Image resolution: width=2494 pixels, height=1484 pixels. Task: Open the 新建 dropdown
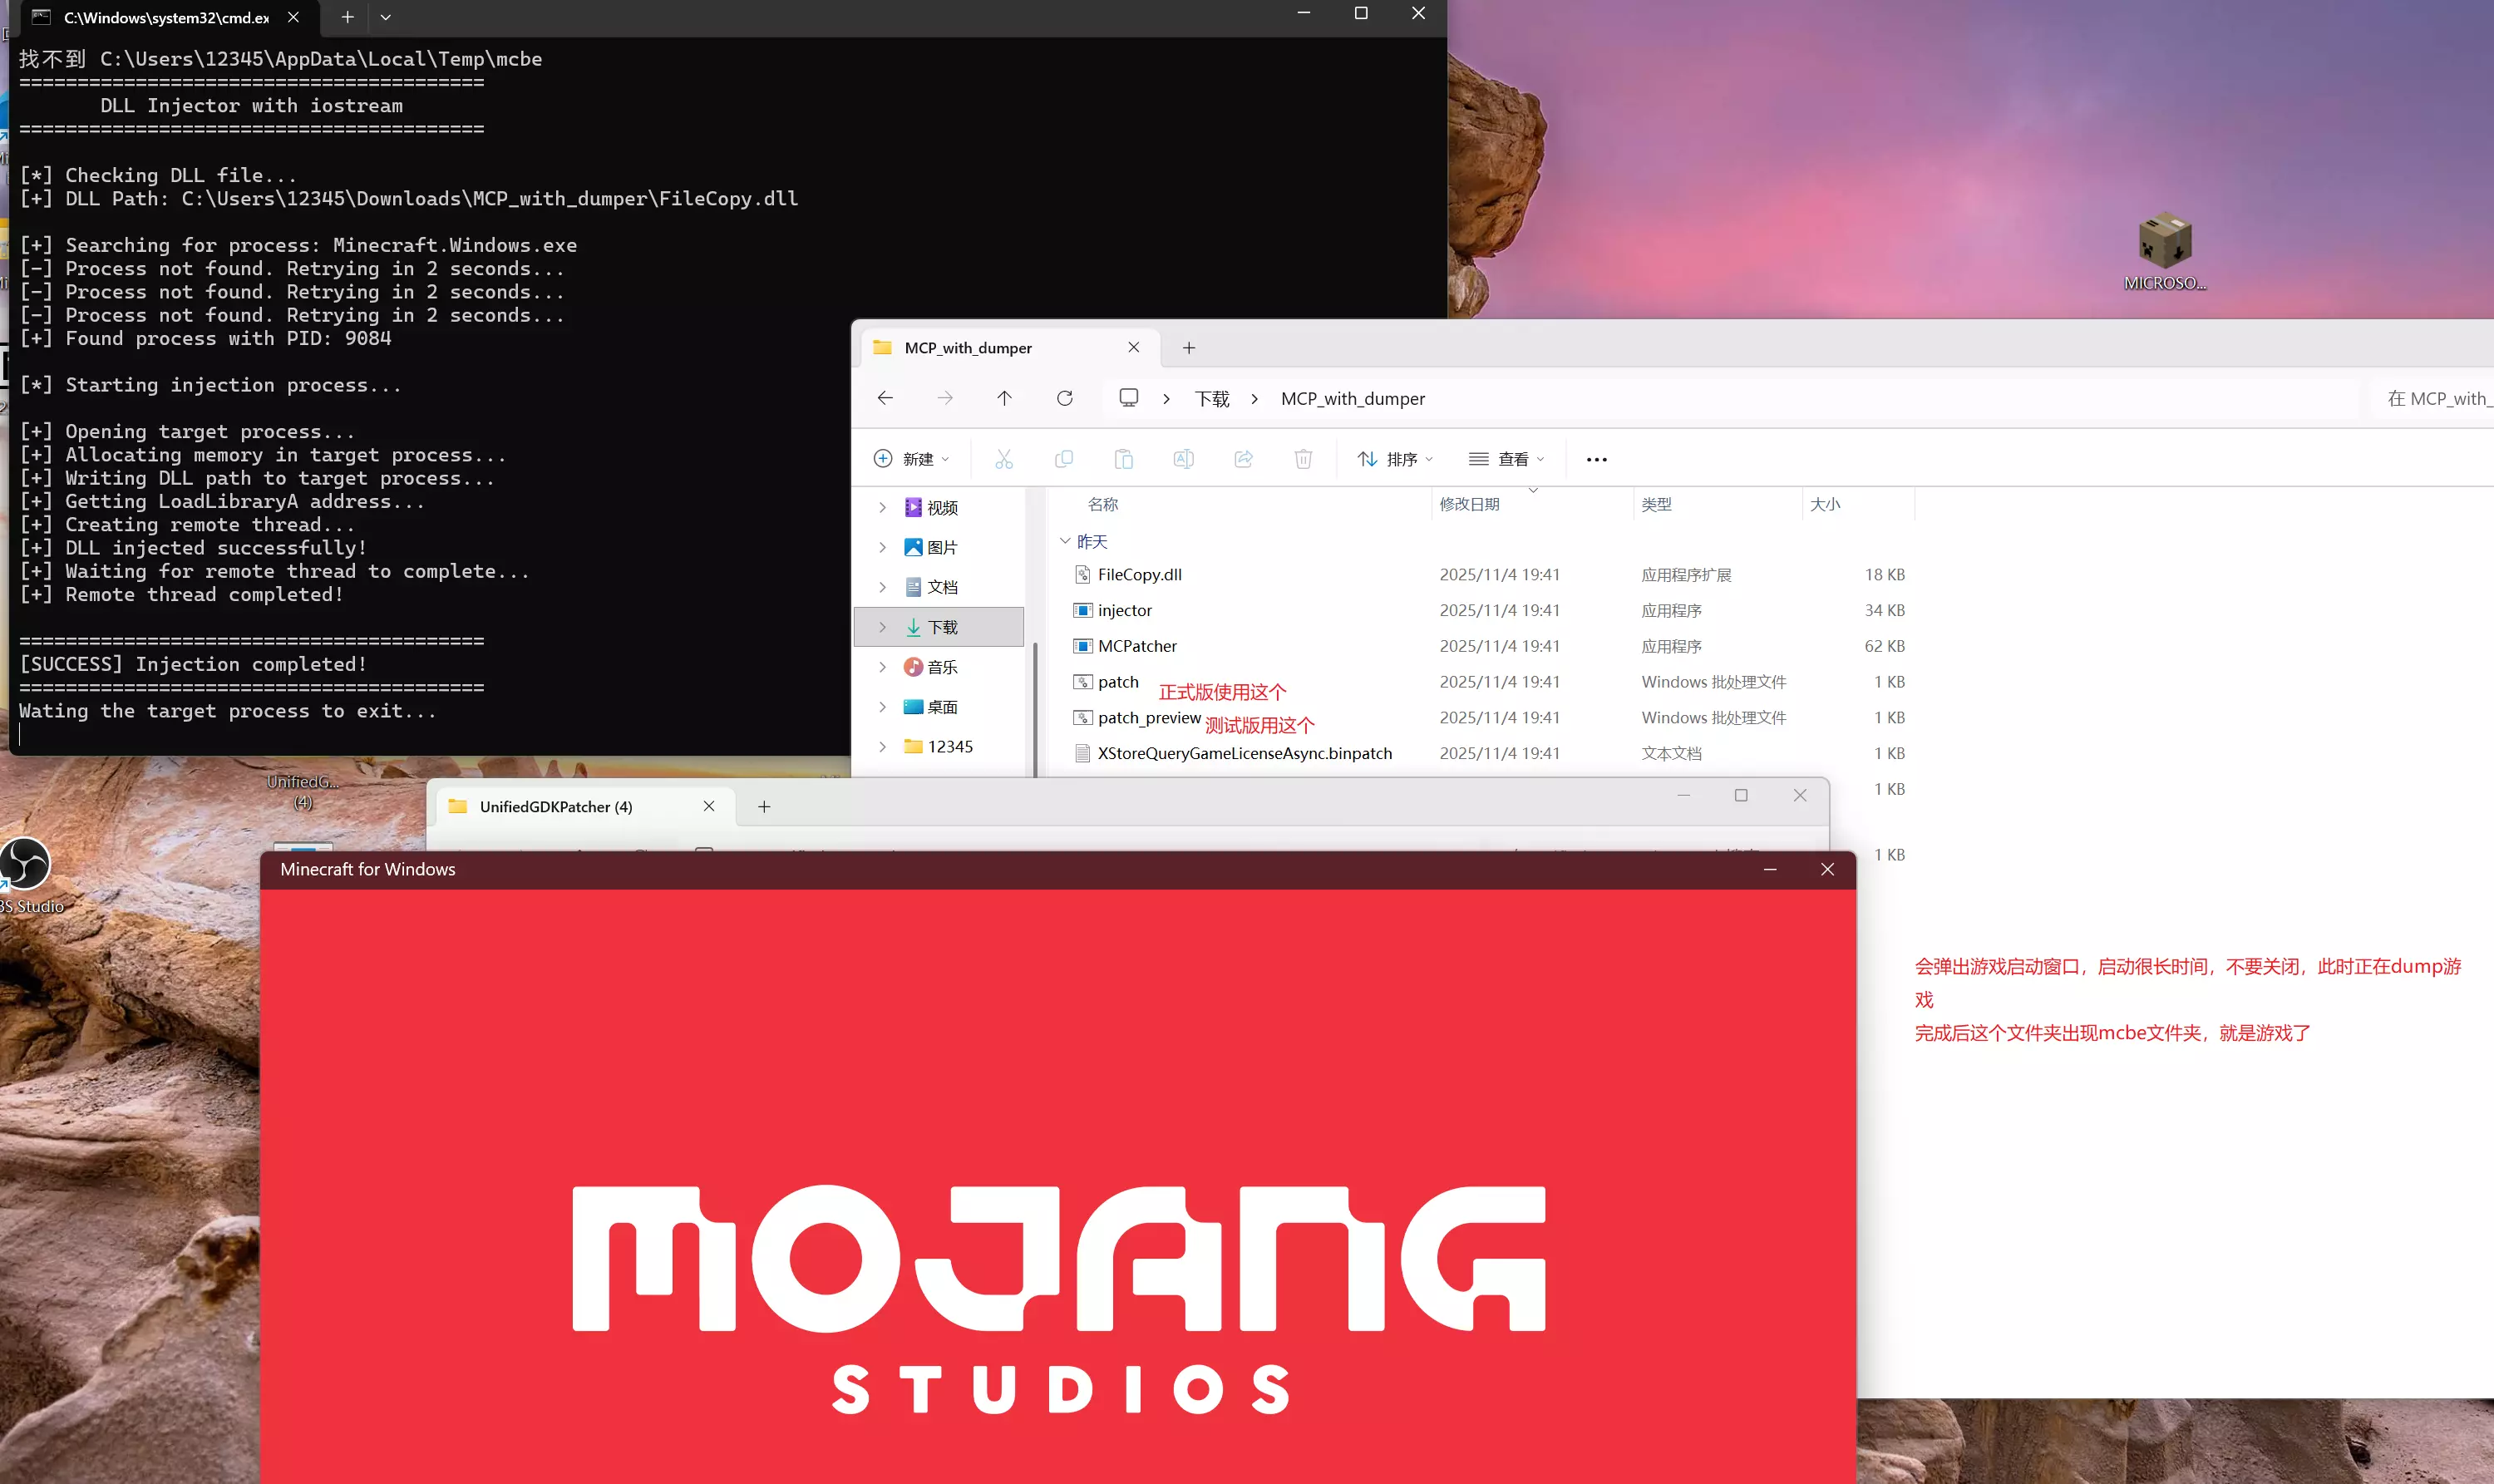[911, 459]
